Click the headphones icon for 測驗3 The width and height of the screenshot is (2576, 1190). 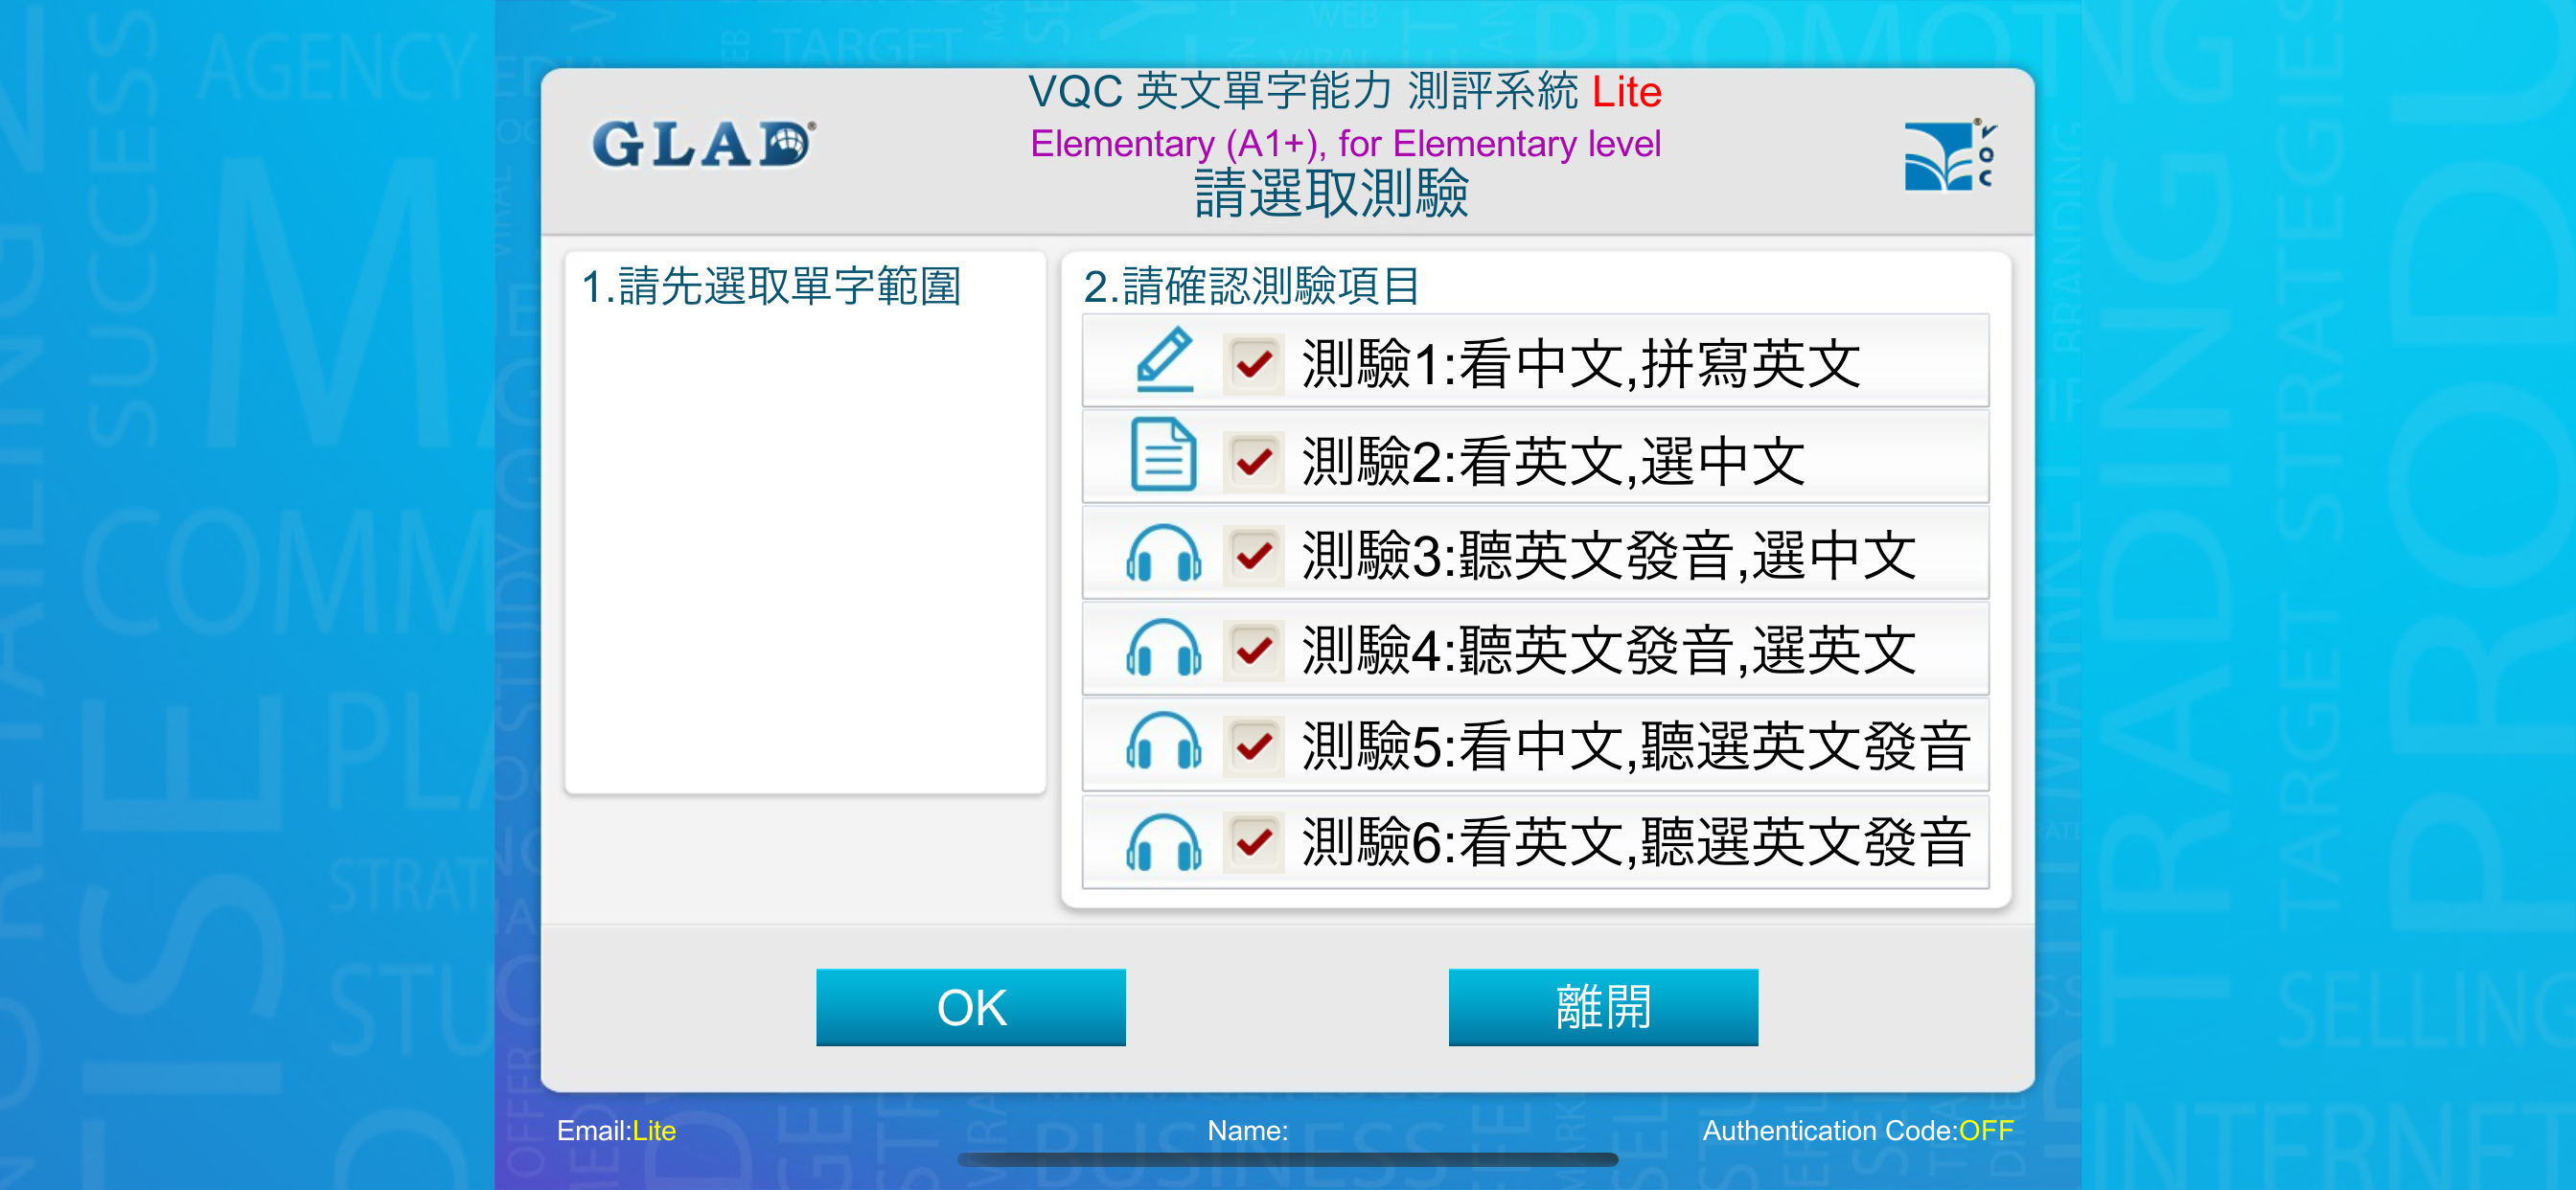click(1163, 554)
